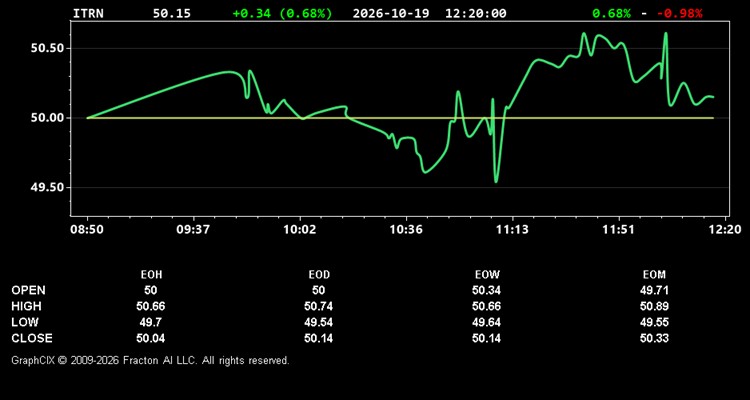The image size is (750, 400).
Task: Select the EOD column header
Action: (x=319, y=275)
